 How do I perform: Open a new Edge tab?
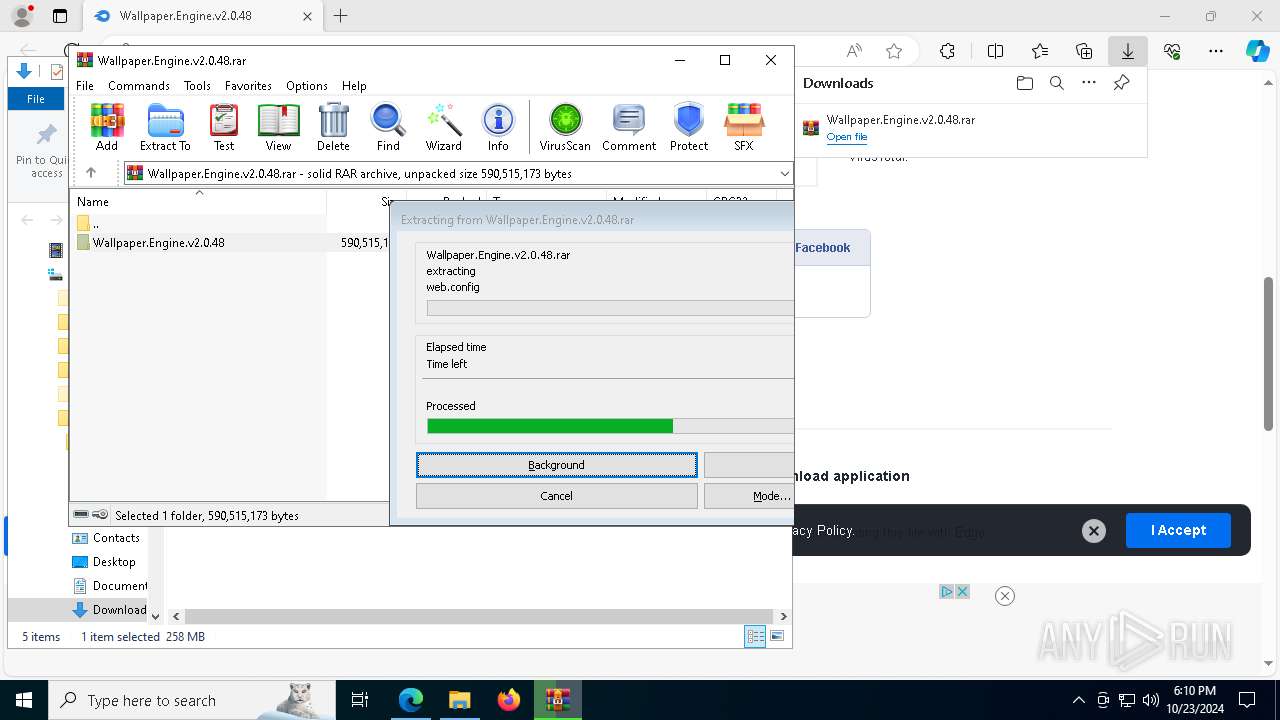click(x=341, y=16)
